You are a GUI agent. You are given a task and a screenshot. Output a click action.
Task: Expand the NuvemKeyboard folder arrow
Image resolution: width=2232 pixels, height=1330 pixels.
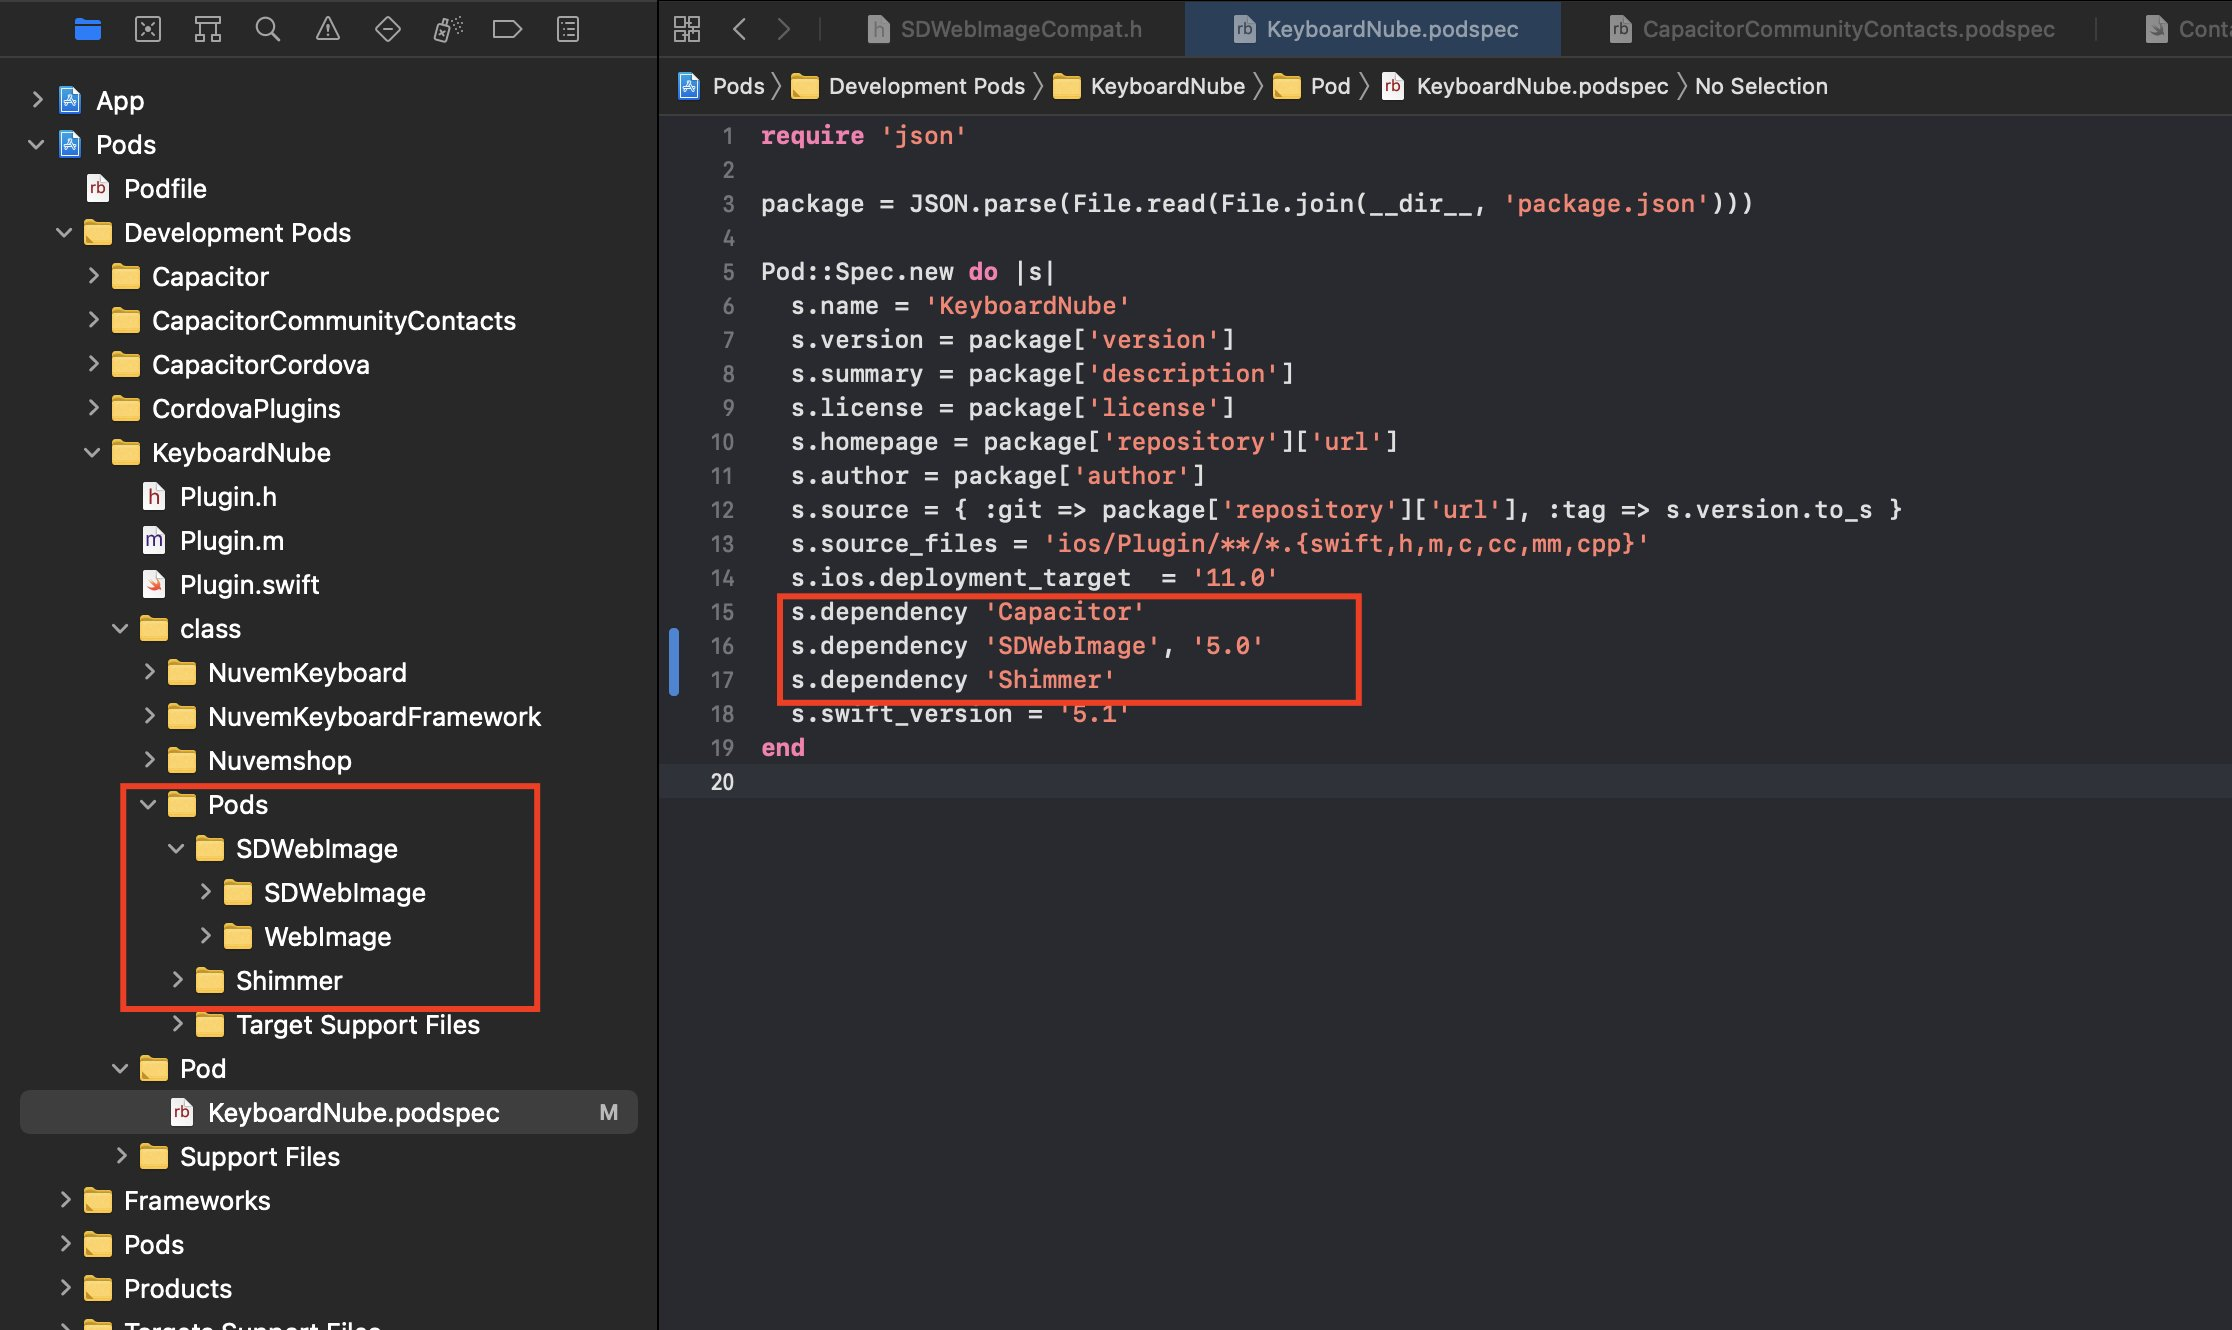coord(149,672)
